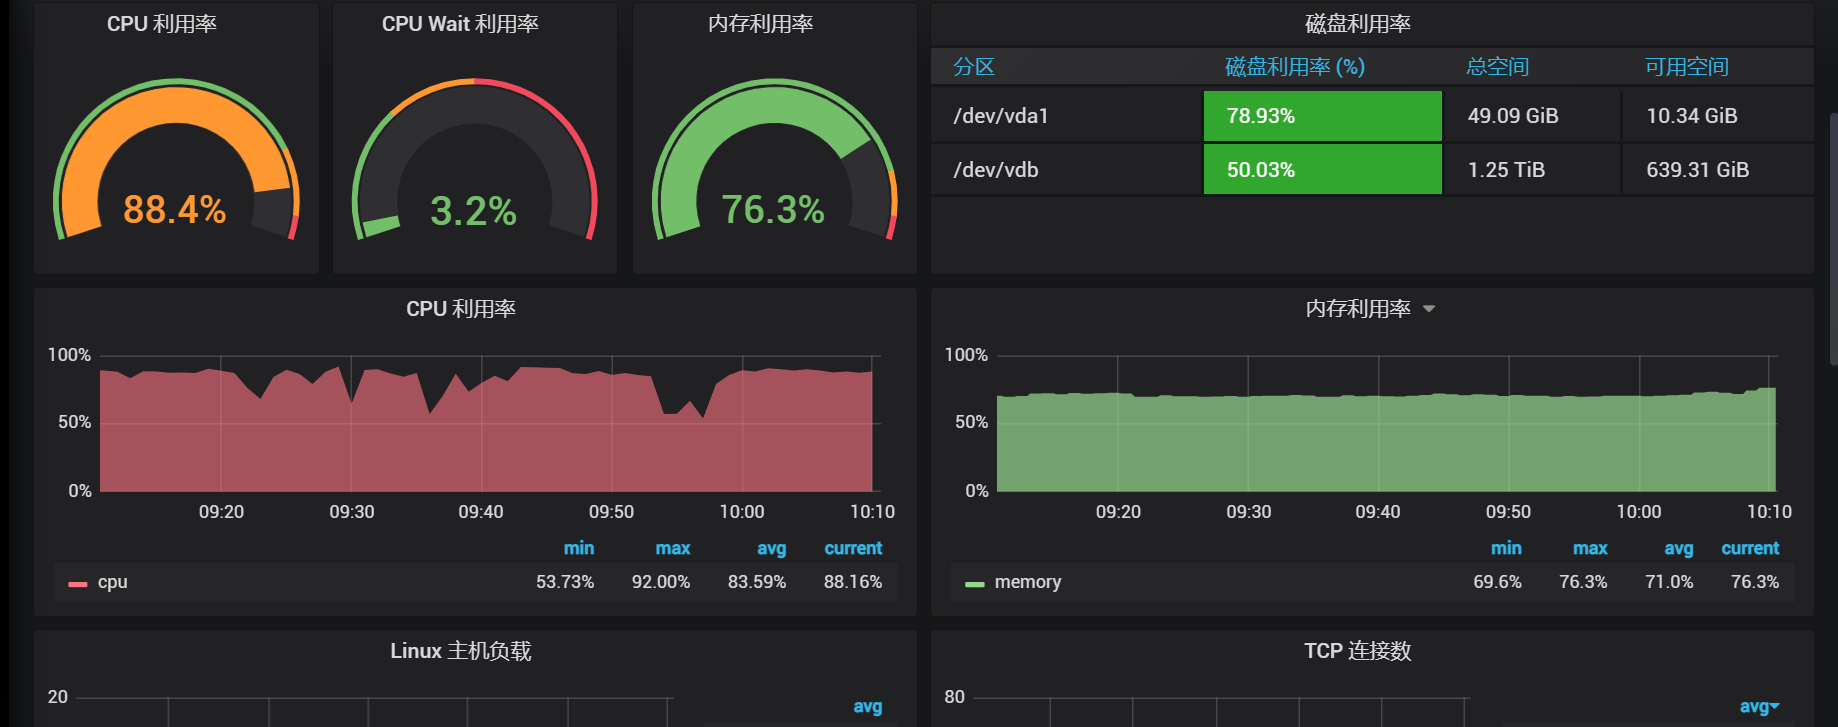
Task: Open the cpu series color swatch in the legend
Action: tap(77, 583)
